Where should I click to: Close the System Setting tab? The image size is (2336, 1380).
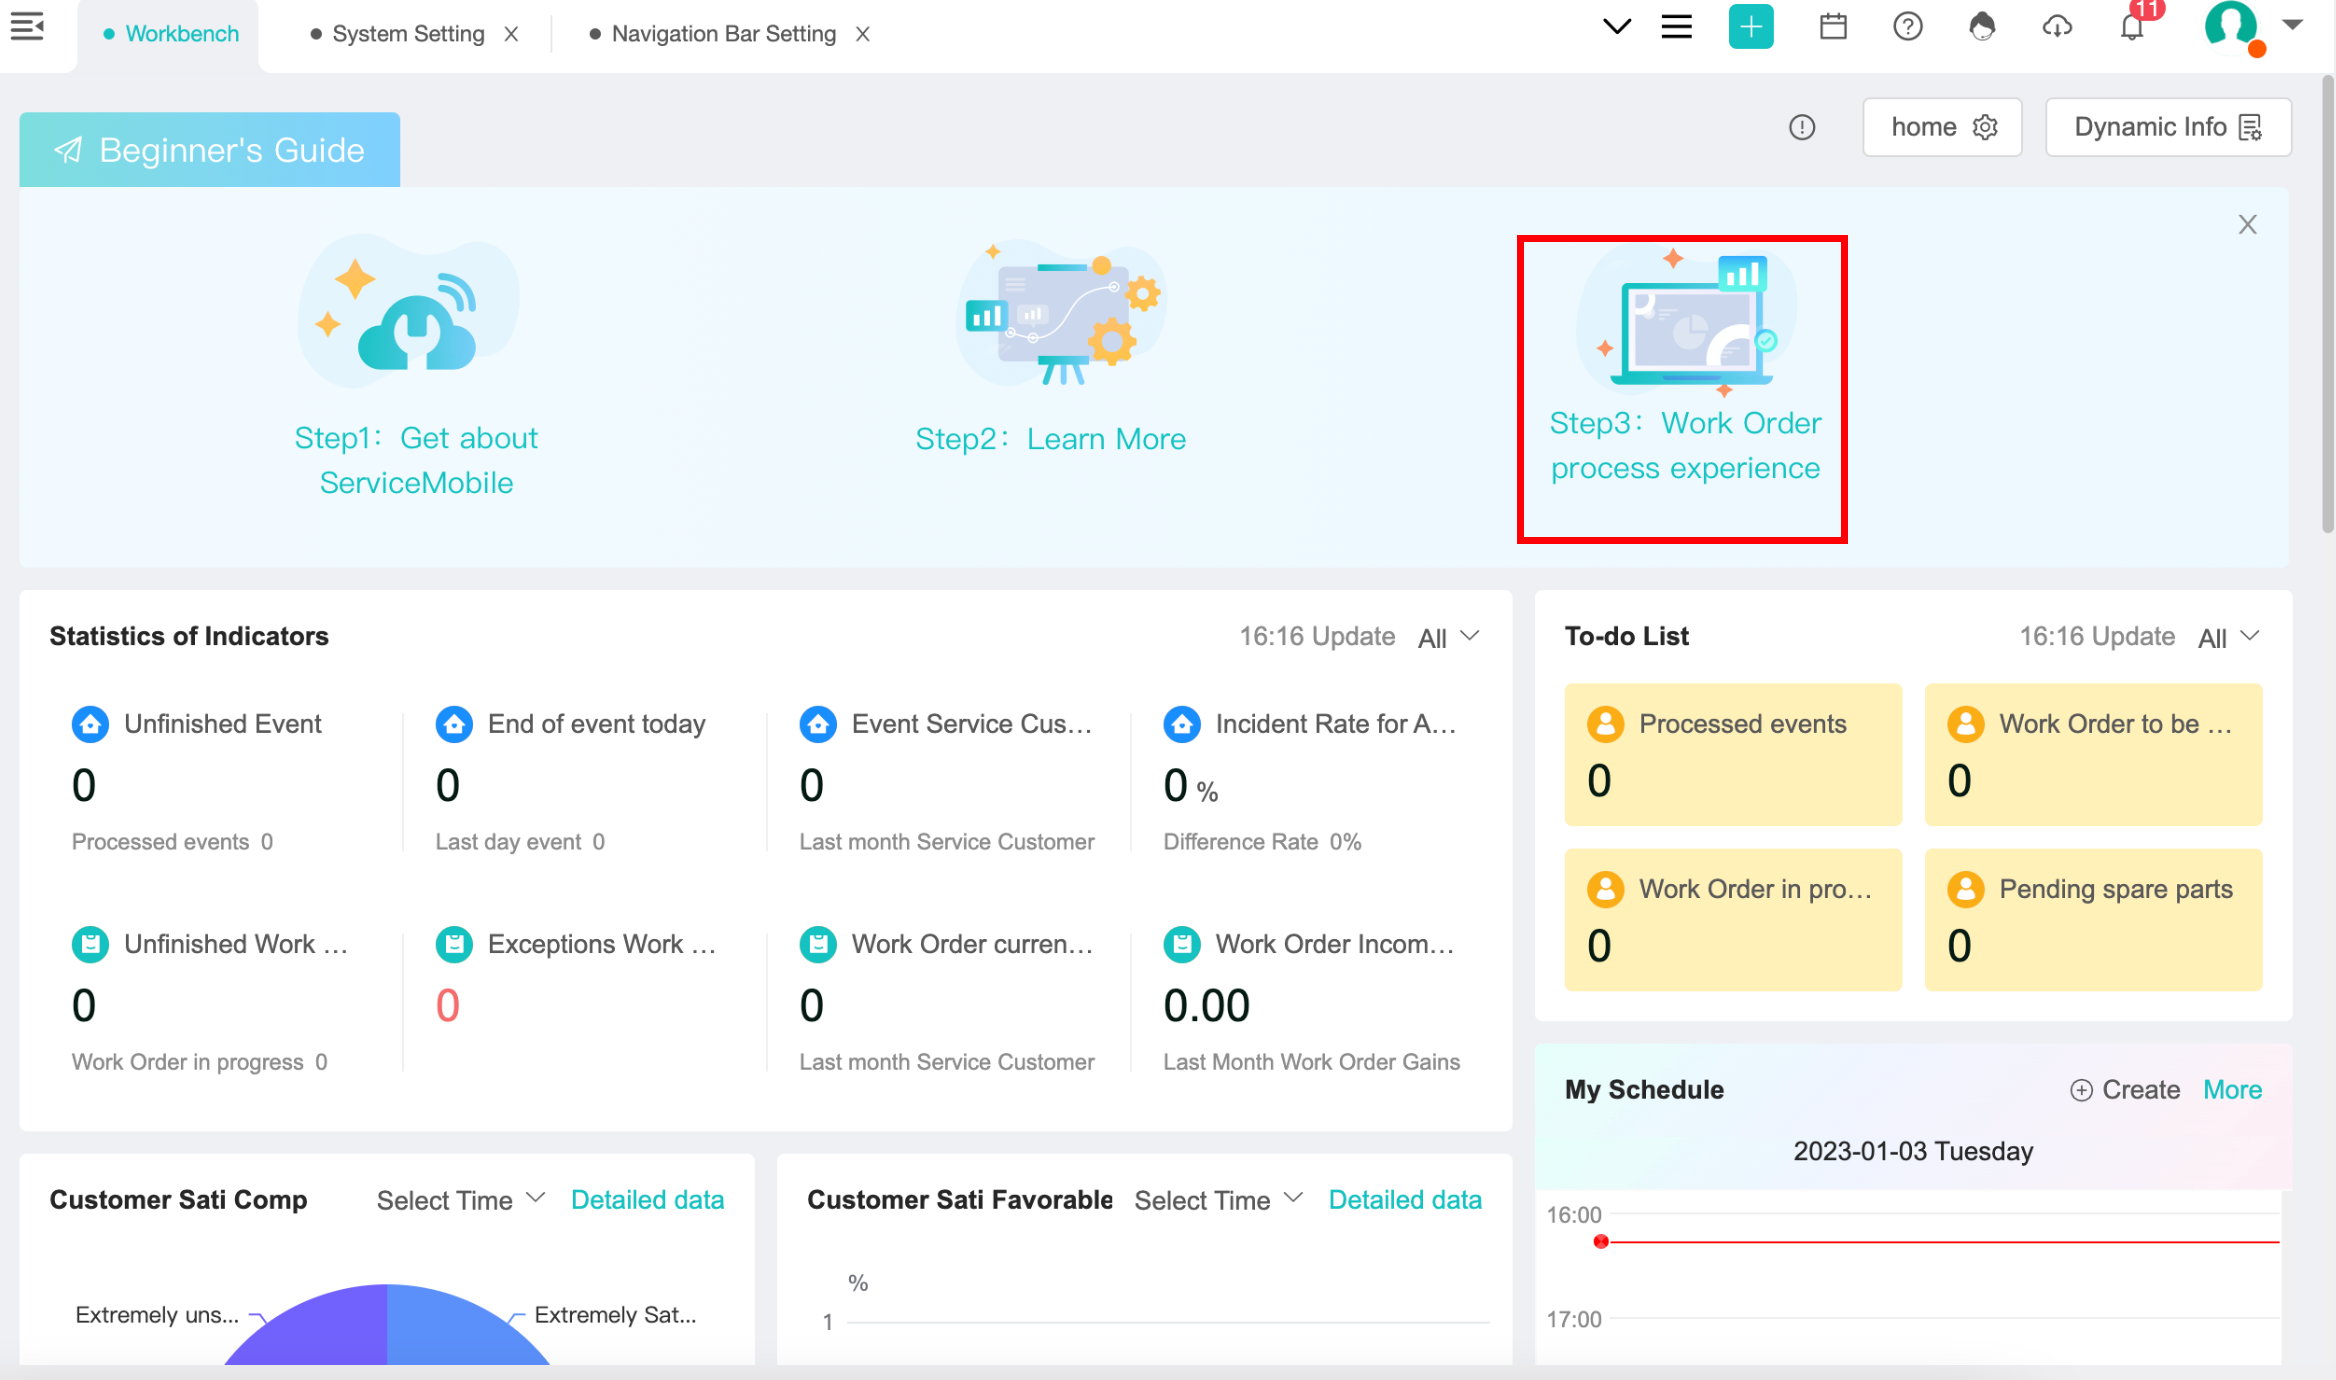coord(511,34)
